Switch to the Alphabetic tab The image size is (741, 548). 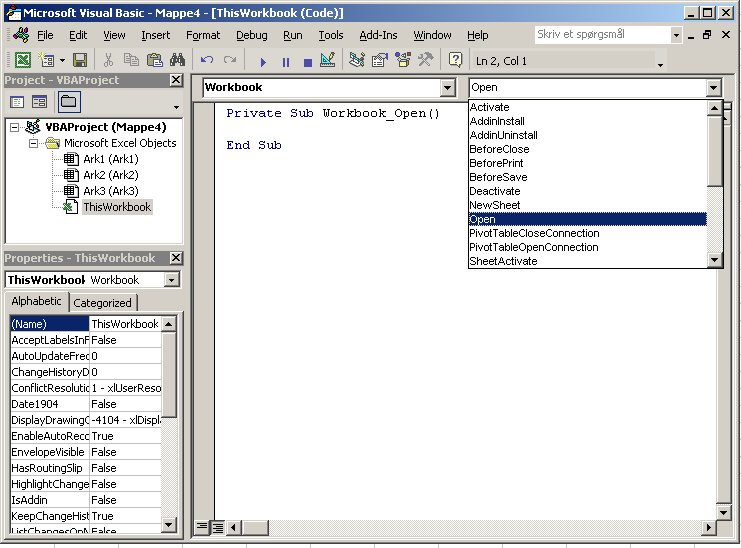pyautogui.click(x=36, y=301)
